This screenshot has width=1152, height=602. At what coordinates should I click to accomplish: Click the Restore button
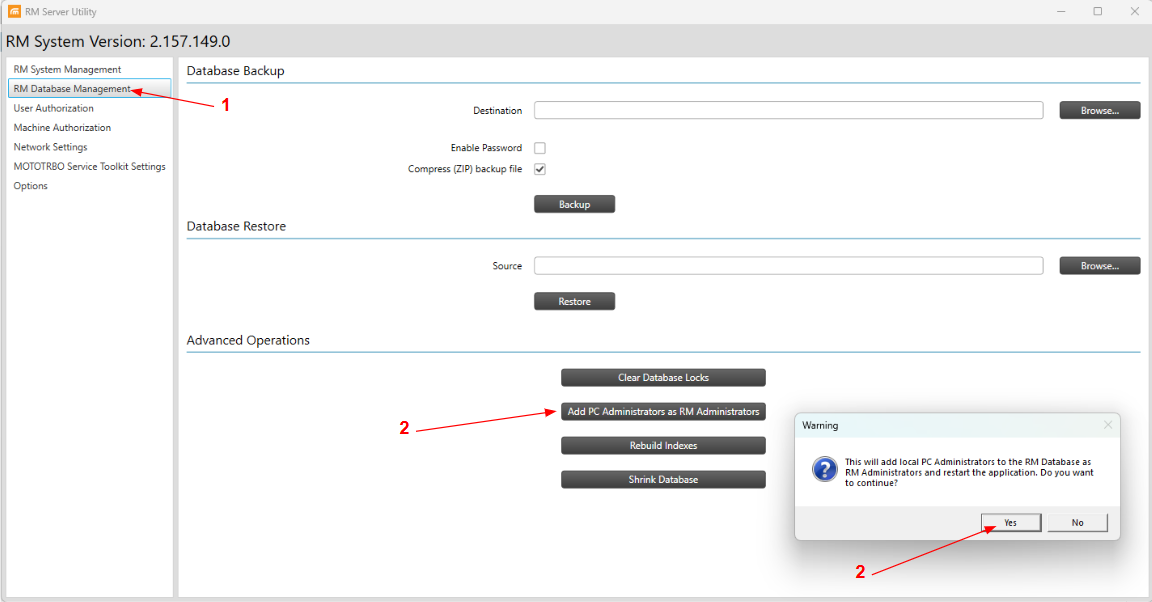coord(575,301)
